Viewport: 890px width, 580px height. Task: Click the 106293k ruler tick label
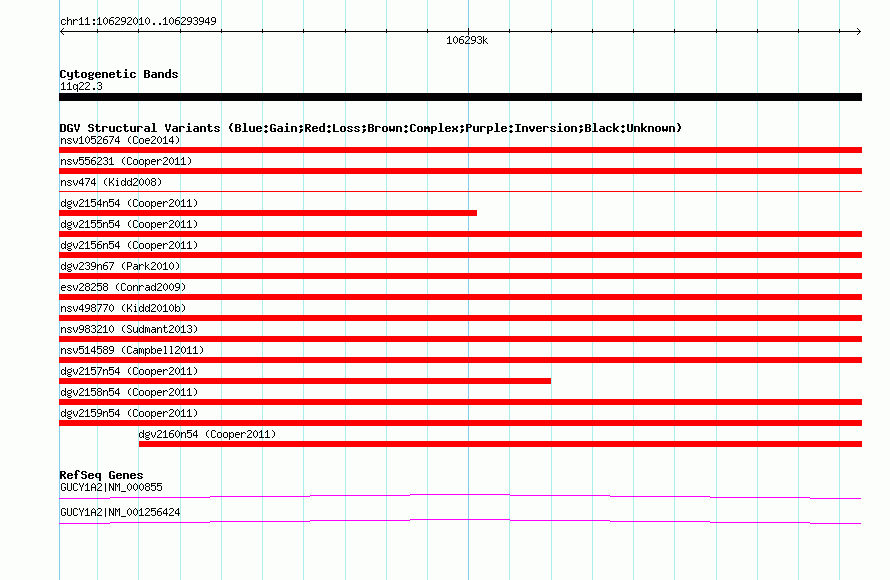pos(467,40)
